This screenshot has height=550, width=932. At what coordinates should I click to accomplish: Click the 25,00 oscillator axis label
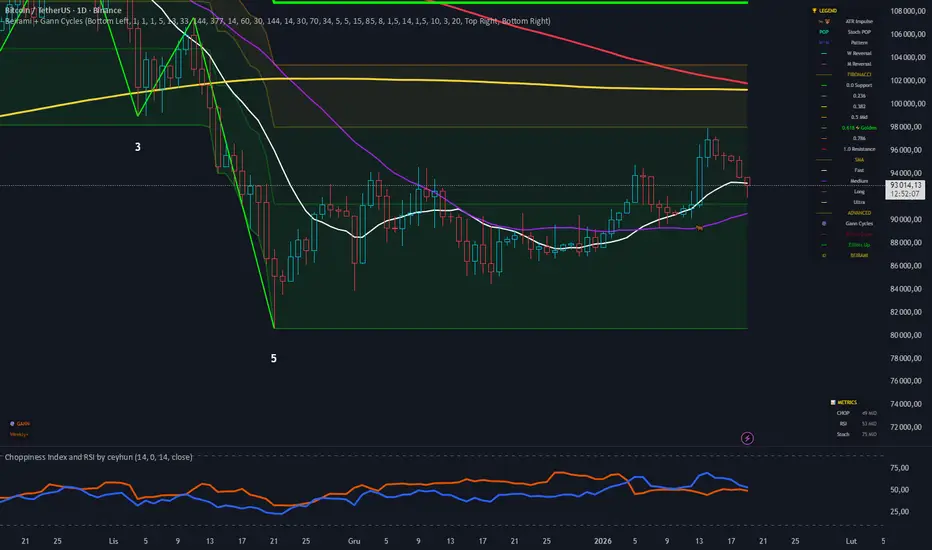(x=899, y=511)
